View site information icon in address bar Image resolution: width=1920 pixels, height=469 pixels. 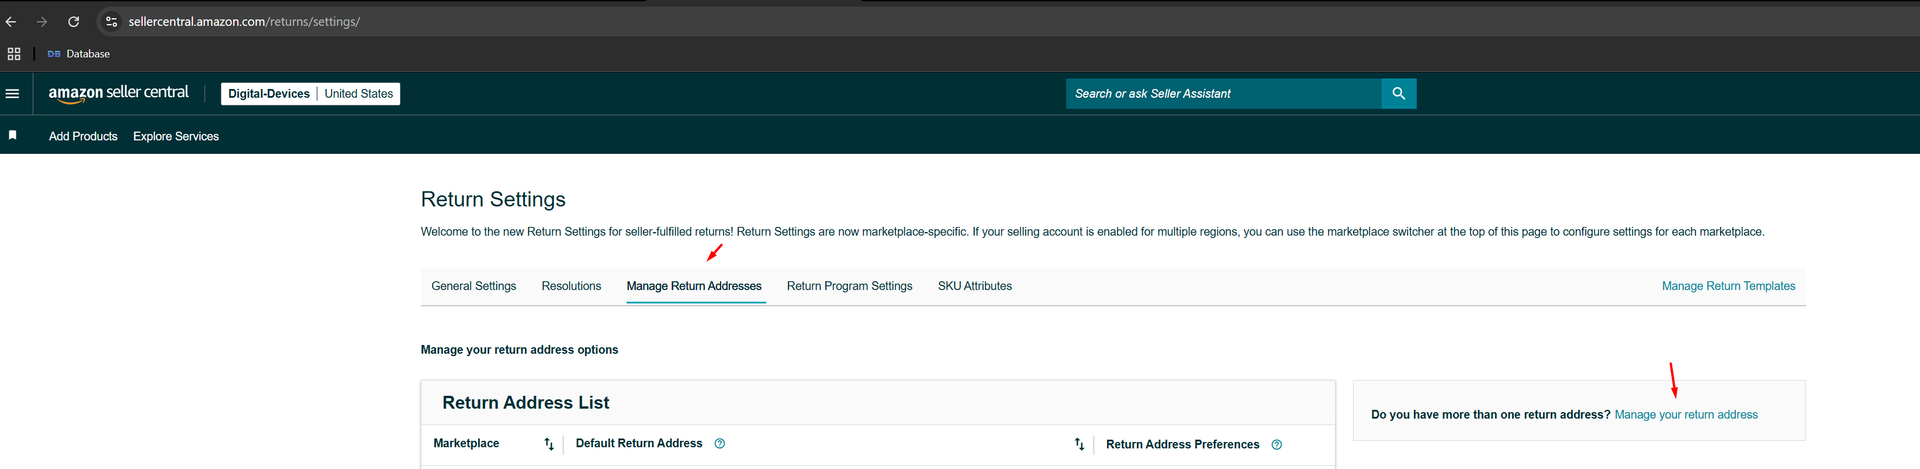111,21
